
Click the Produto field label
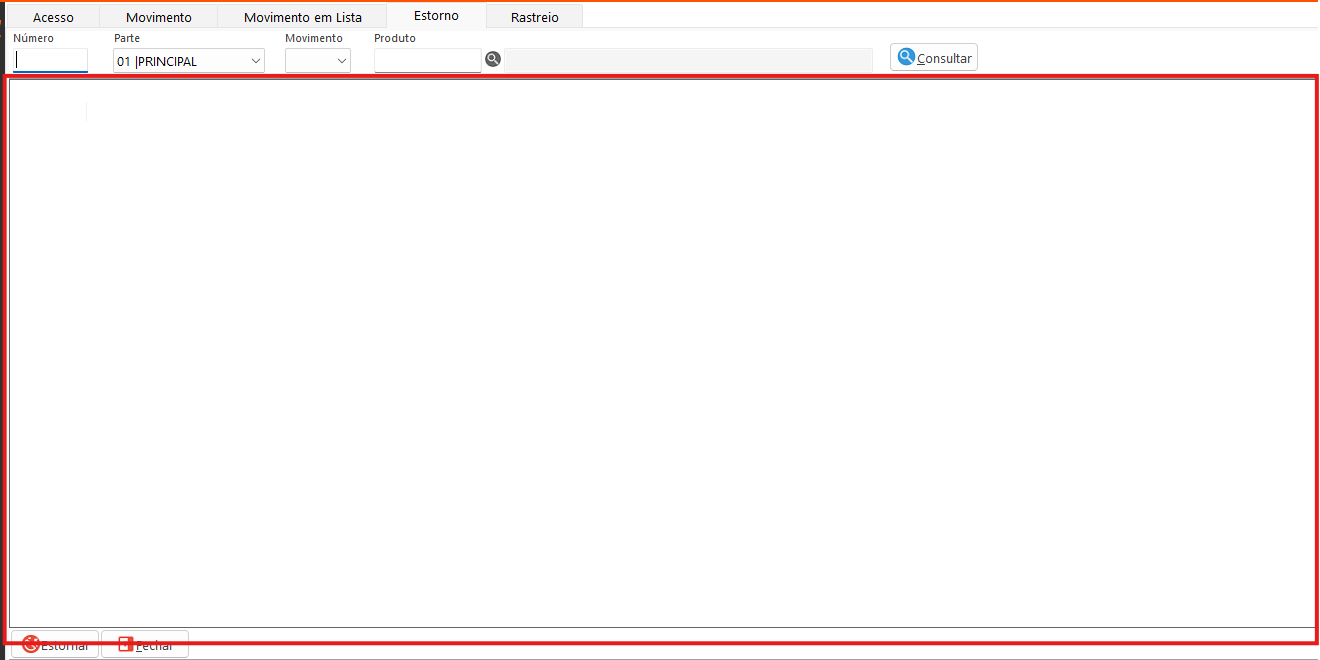pyautogui.click(x=395, y=38)
